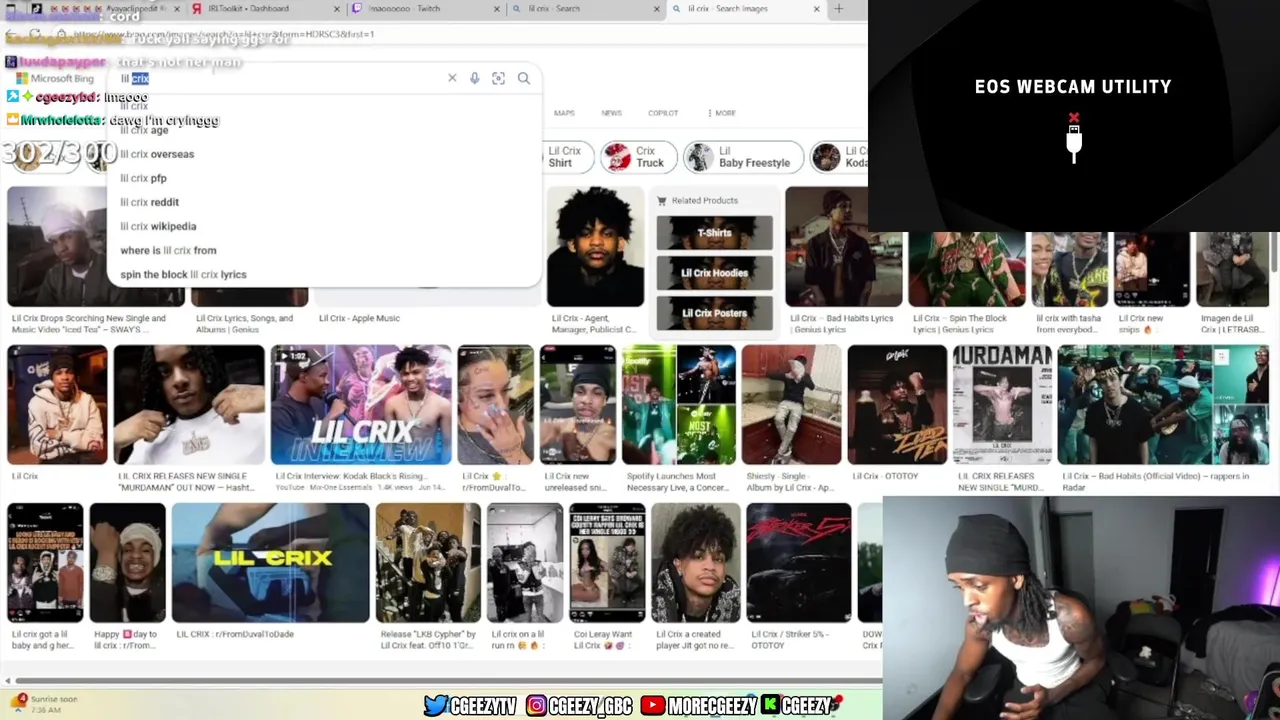This screenshot has height=720, width=1280.
Task: Open the Lil Crix Posters related product
Action: point(714,313)
